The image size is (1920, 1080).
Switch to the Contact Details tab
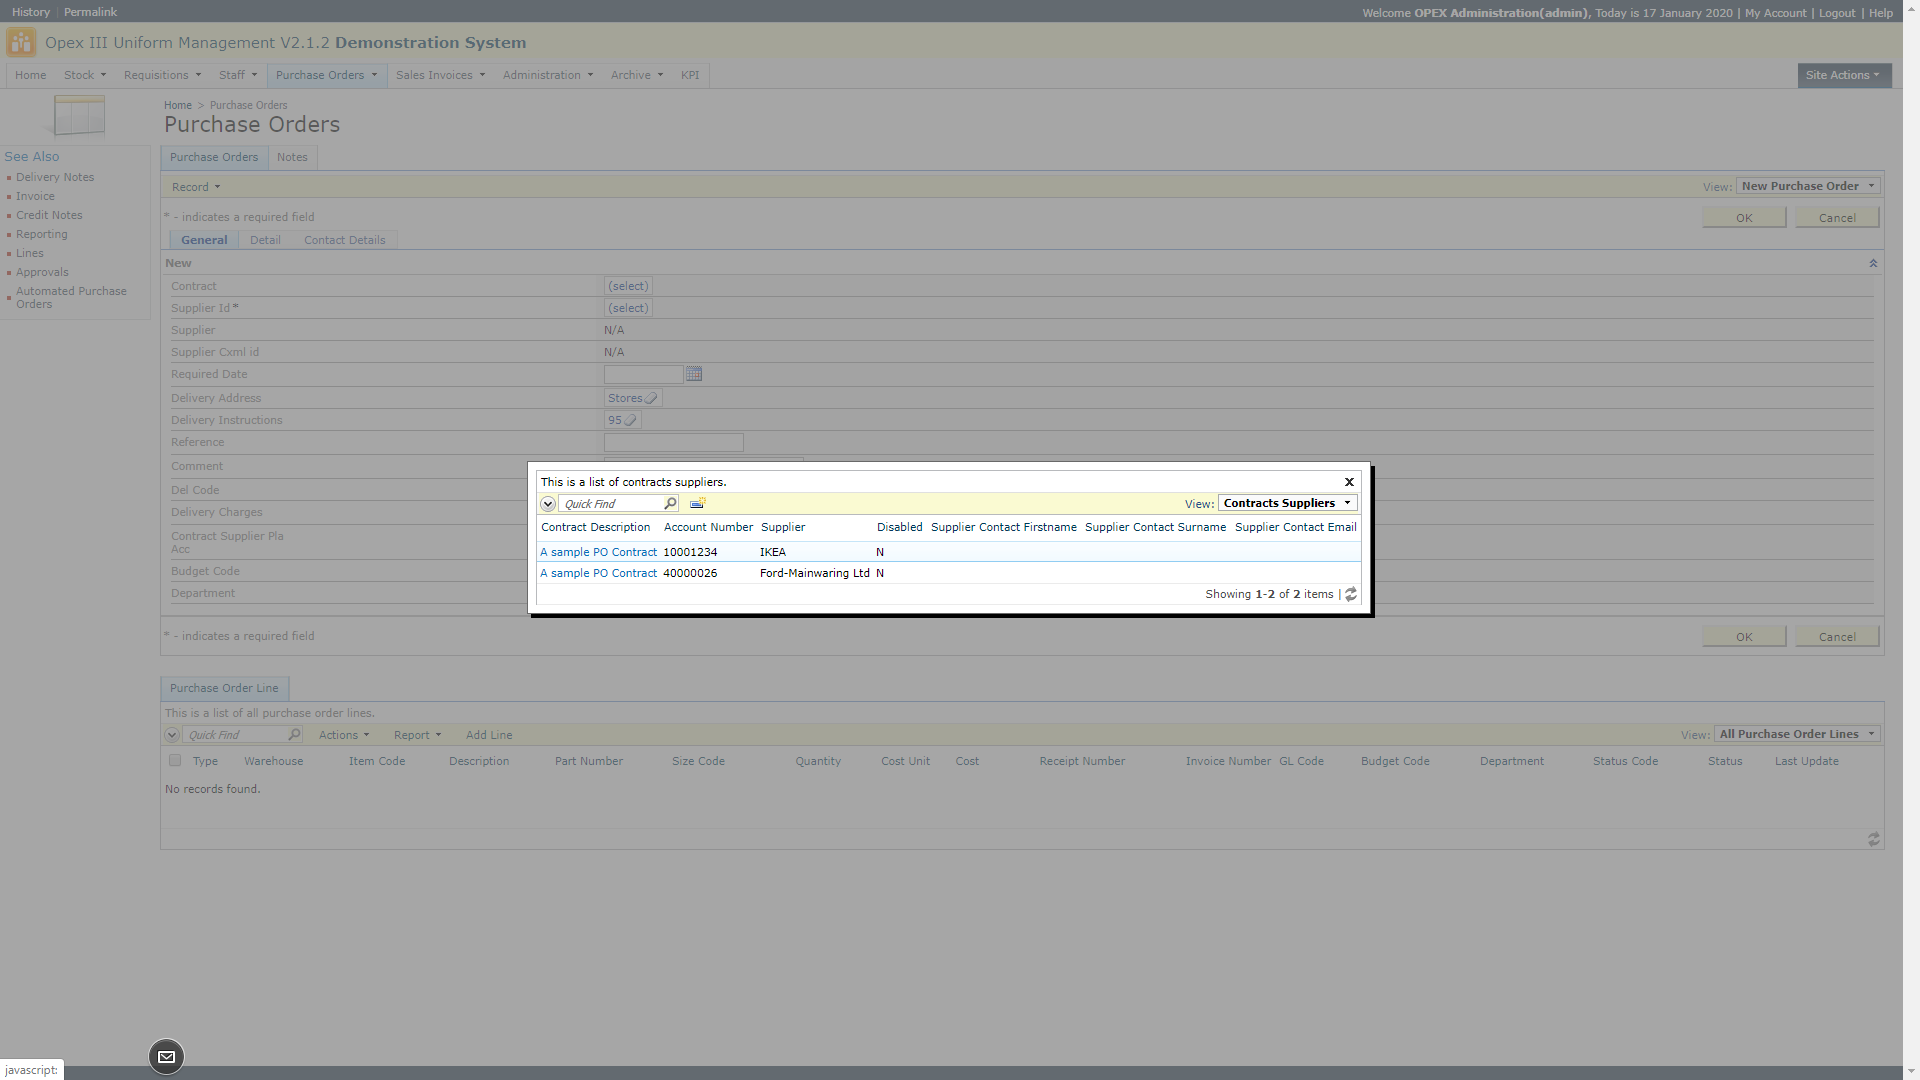coord(344,241)
